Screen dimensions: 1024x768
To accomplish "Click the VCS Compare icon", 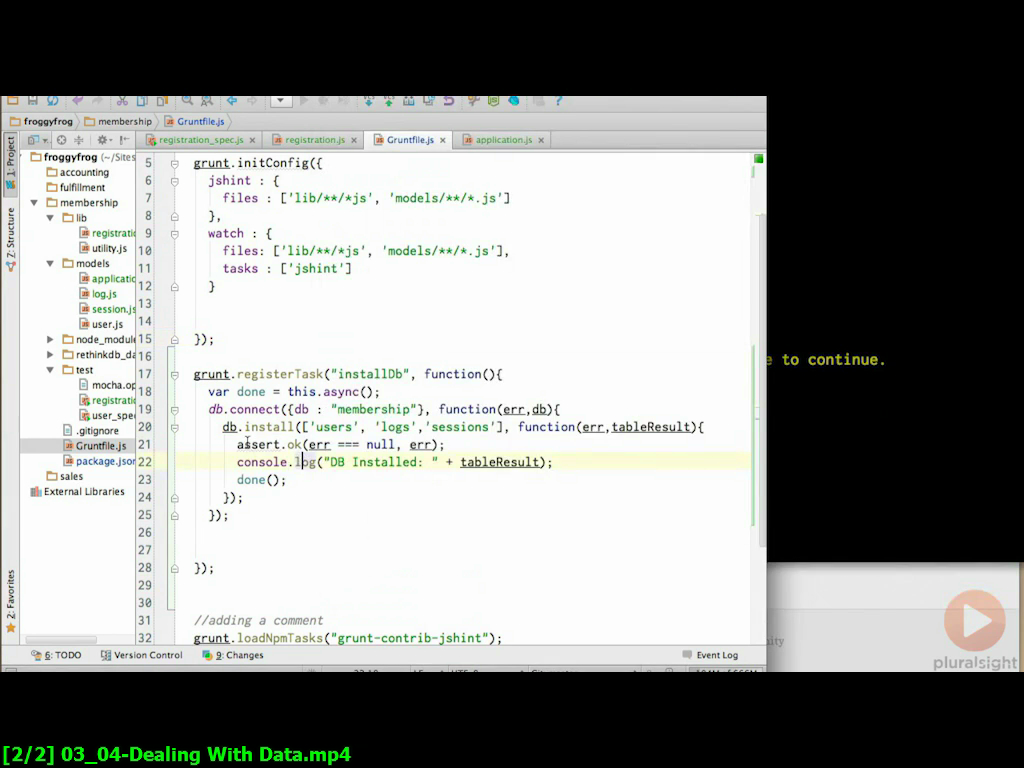I will pyautogui.click(x=409, y=101).
